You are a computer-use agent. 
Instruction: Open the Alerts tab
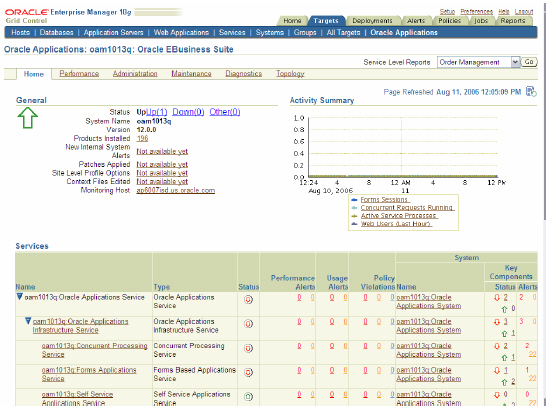[416, 21]
